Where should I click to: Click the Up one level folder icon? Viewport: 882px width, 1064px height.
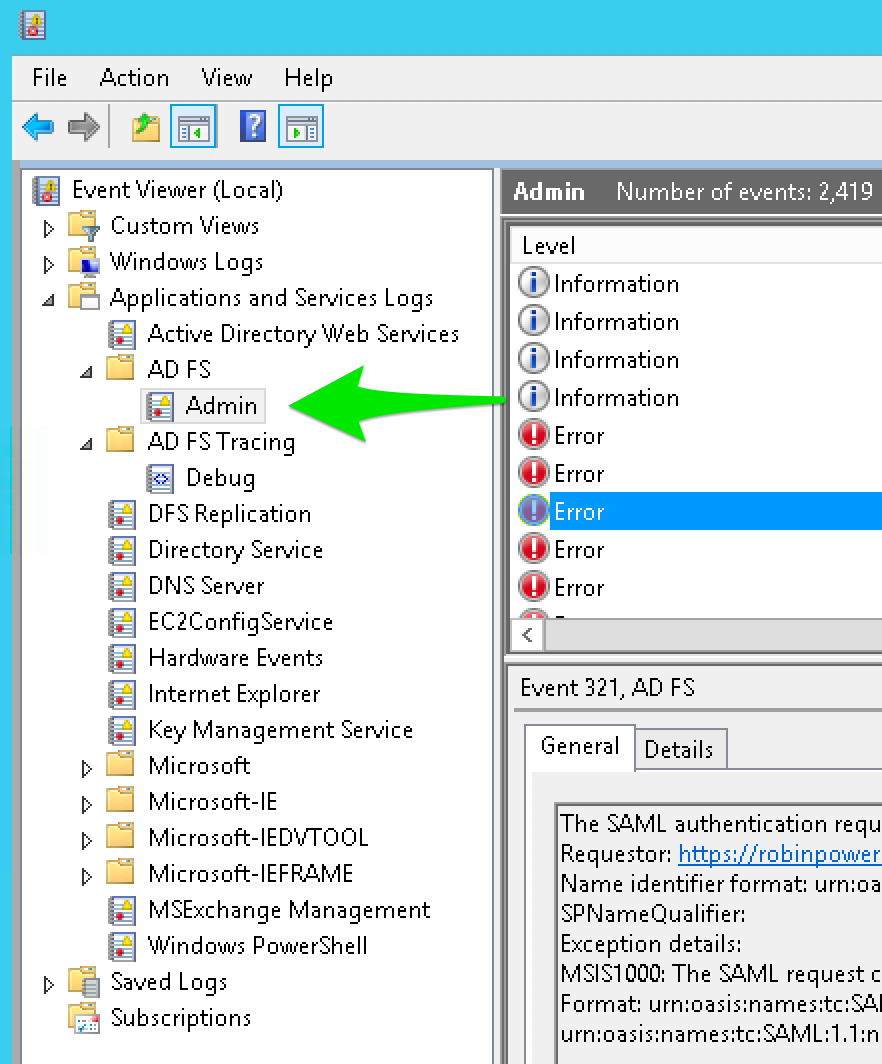pos(145,127)
